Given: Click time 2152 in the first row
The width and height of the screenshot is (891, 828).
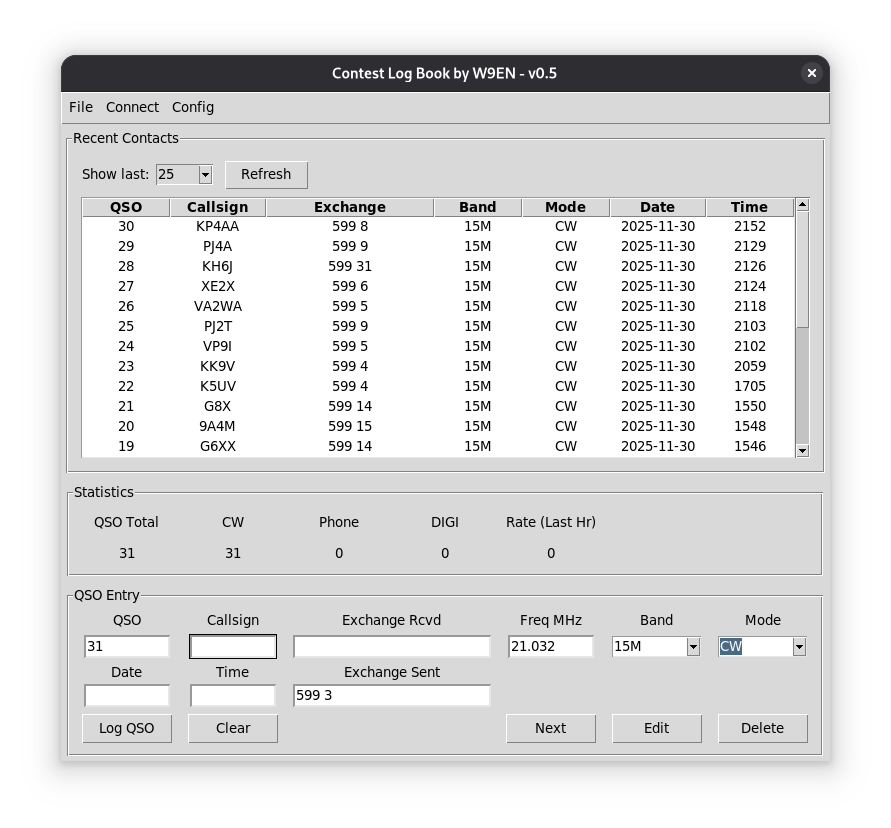Looking at the screenshot, I should (750, 226).
